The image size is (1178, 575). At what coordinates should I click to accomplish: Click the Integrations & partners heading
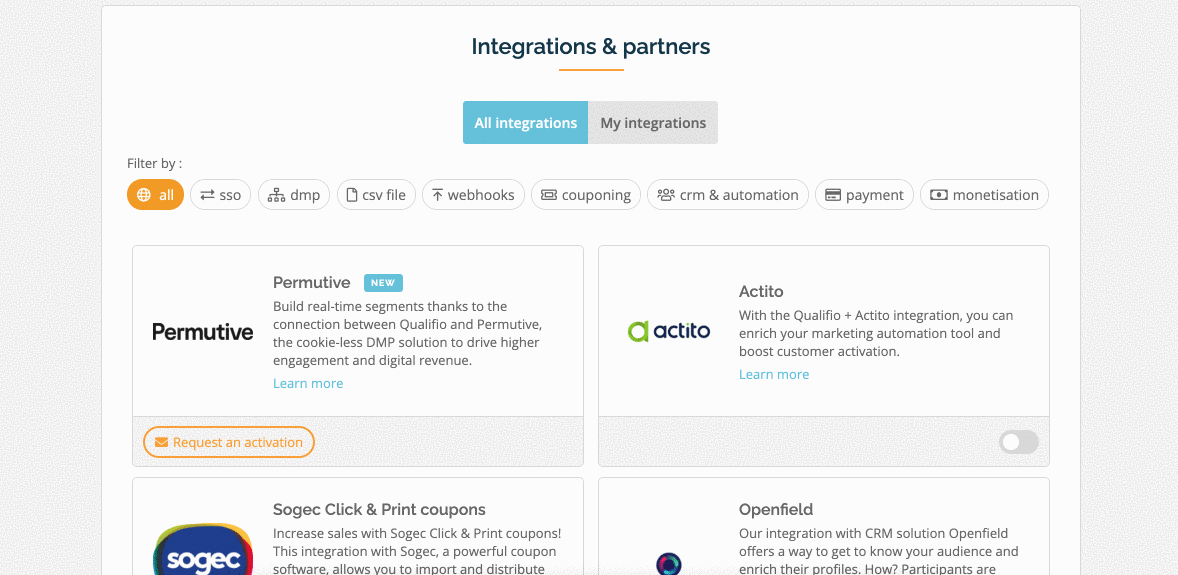tap(591, 47)
